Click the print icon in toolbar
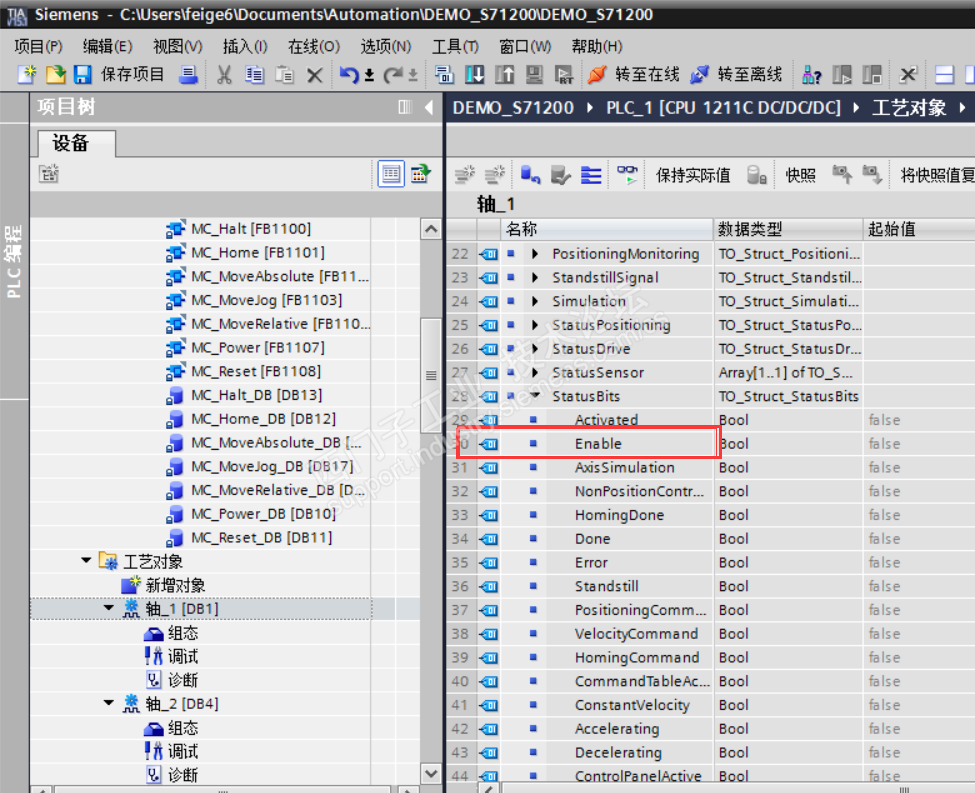This screenshot has height=793, width=975. pyautogui.click(x=188, y=75)
